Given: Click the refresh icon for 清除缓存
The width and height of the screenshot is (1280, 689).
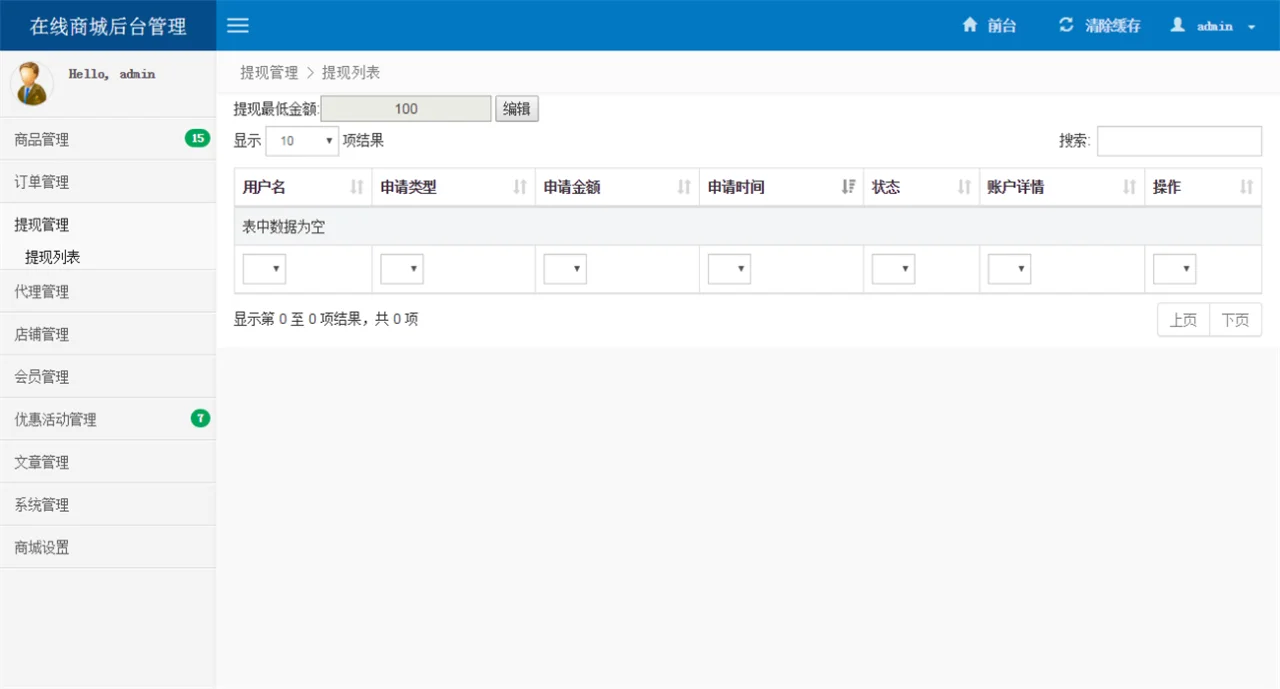Looking at the screenshot, I should pyautogui.click(x=1066, y=25).
